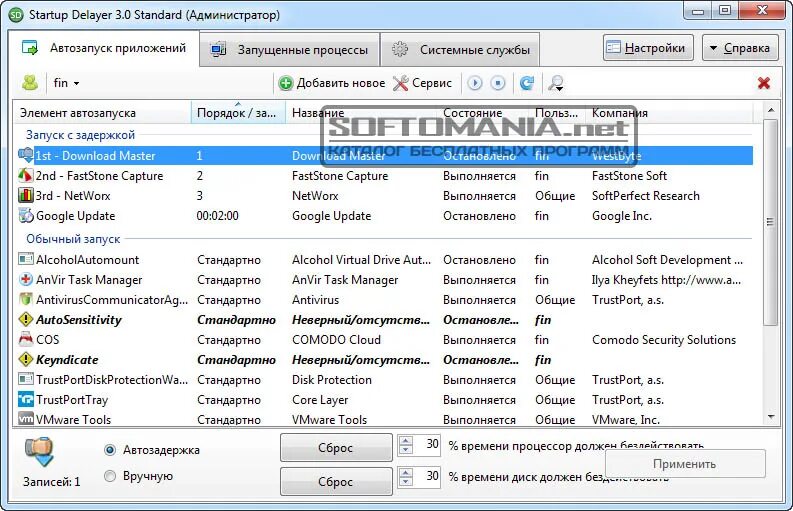
Task: Click the FastStone Soft company cell
Action: pyautogui.click(x=629, y=176)
